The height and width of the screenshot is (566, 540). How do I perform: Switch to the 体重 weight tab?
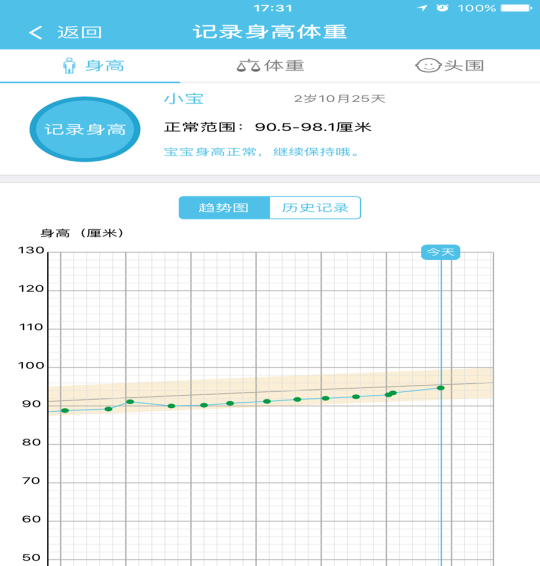[270, 66]
